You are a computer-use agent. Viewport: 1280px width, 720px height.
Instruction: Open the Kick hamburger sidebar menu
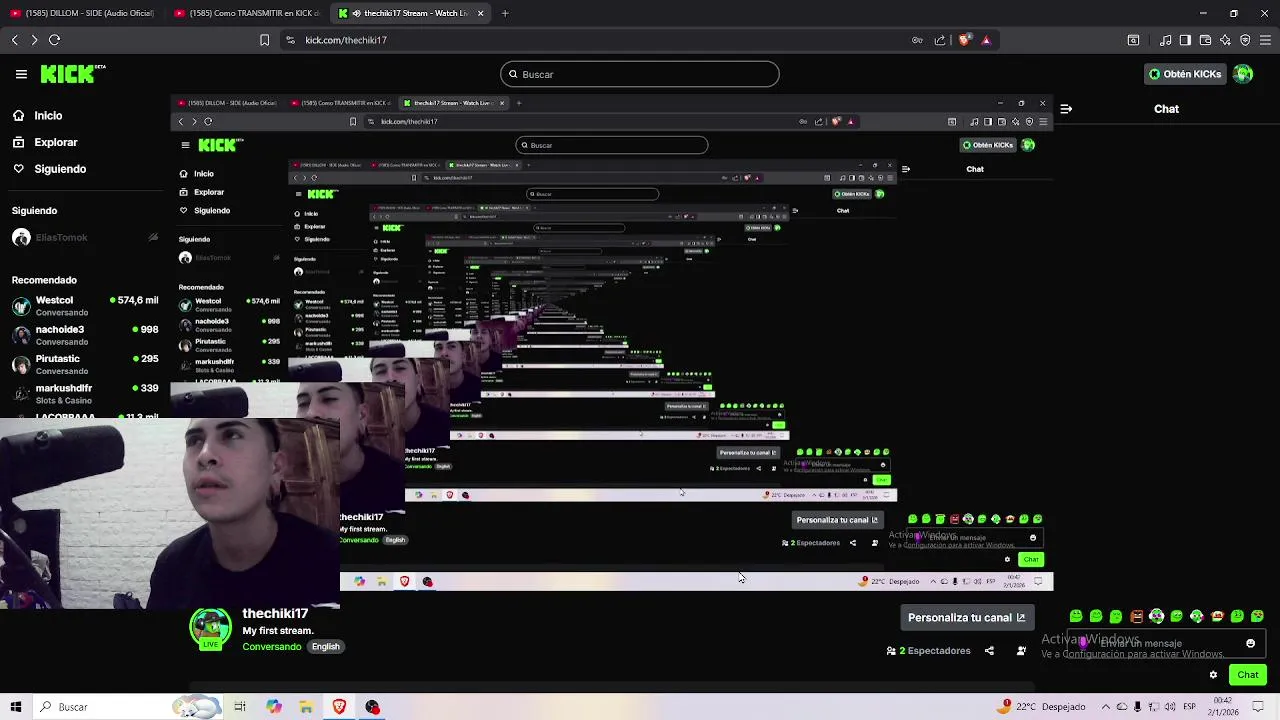[21, 74]
